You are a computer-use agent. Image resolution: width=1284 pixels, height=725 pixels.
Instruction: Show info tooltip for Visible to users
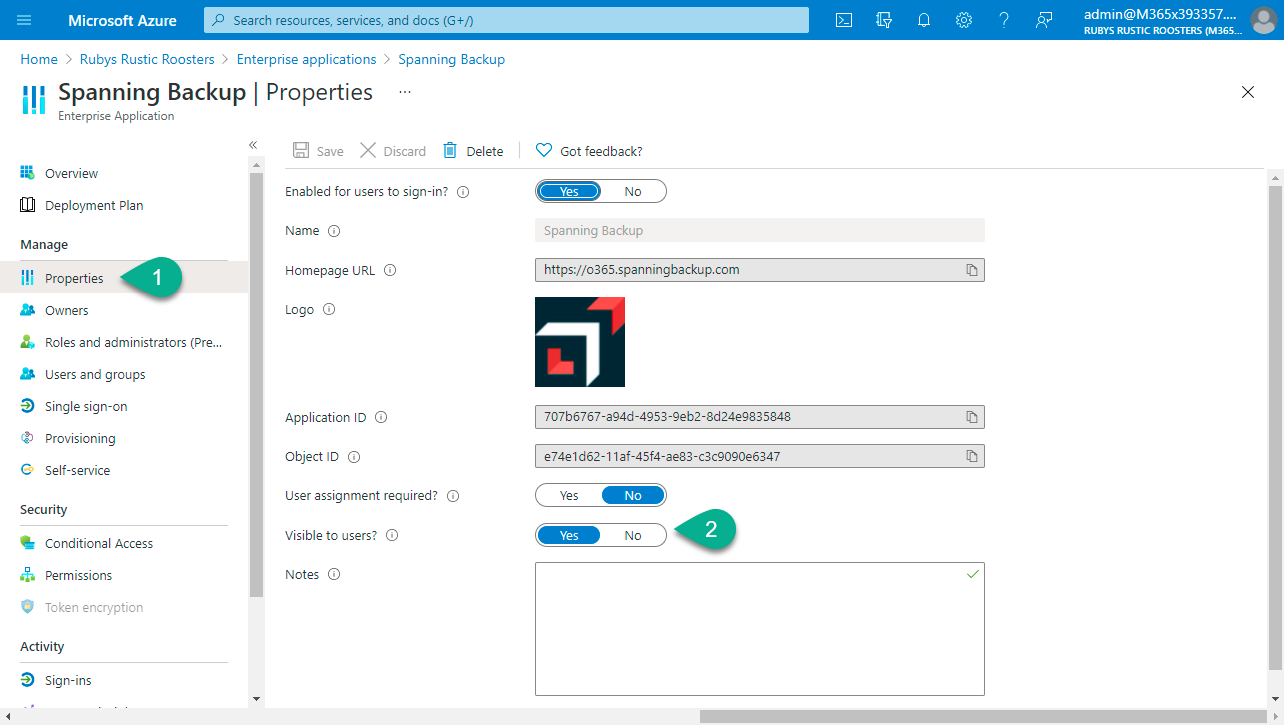[x=392, y=535]
